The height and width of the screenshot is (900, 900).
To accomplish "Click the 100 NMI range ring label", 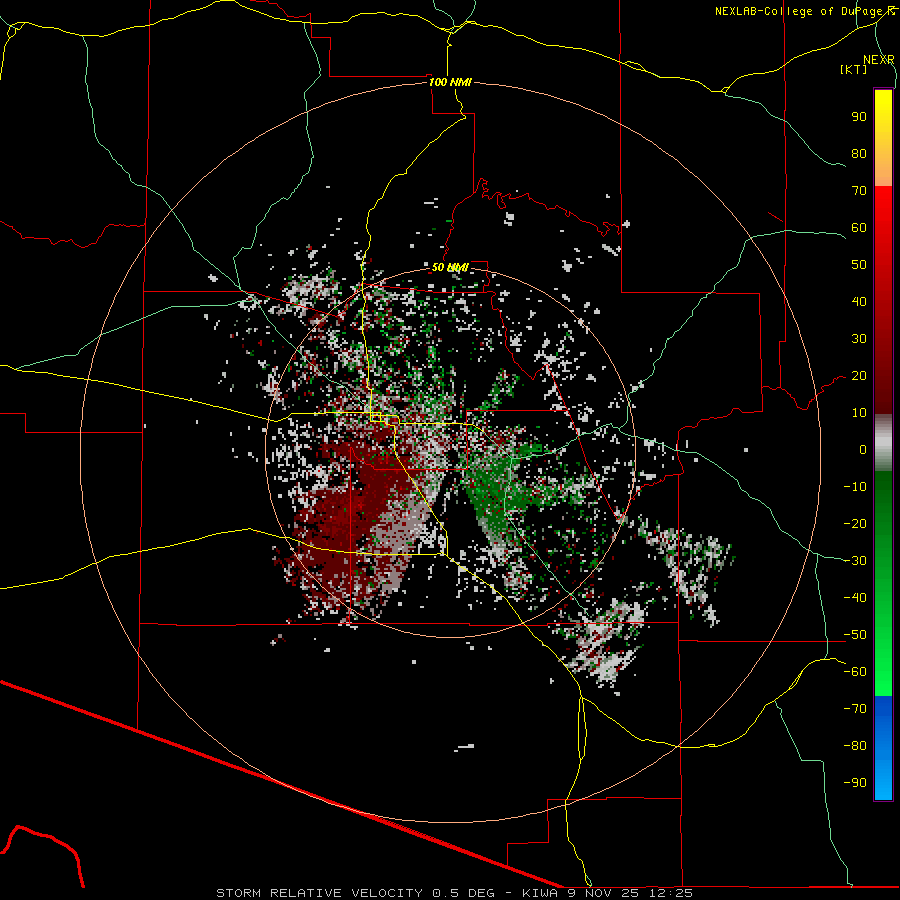I will (x=451, y=82).
